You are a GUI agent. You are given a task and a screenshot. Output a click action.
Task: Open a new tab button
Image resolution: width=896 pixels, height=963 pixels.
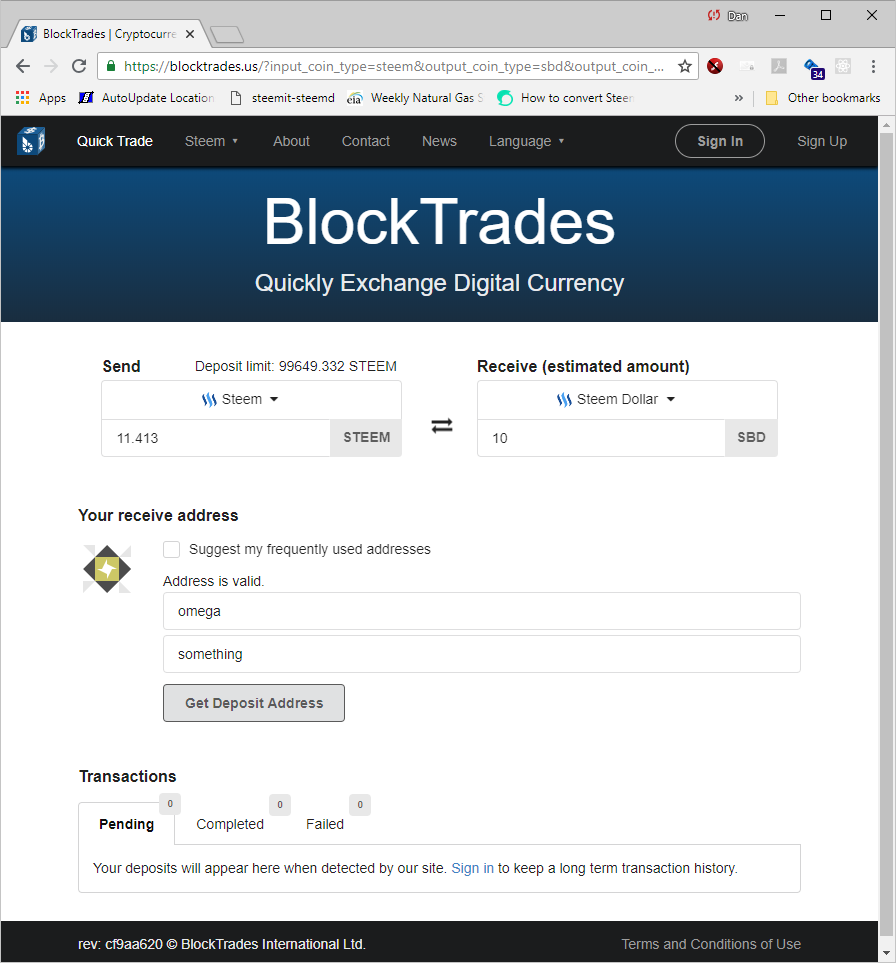tap(227, 34)
